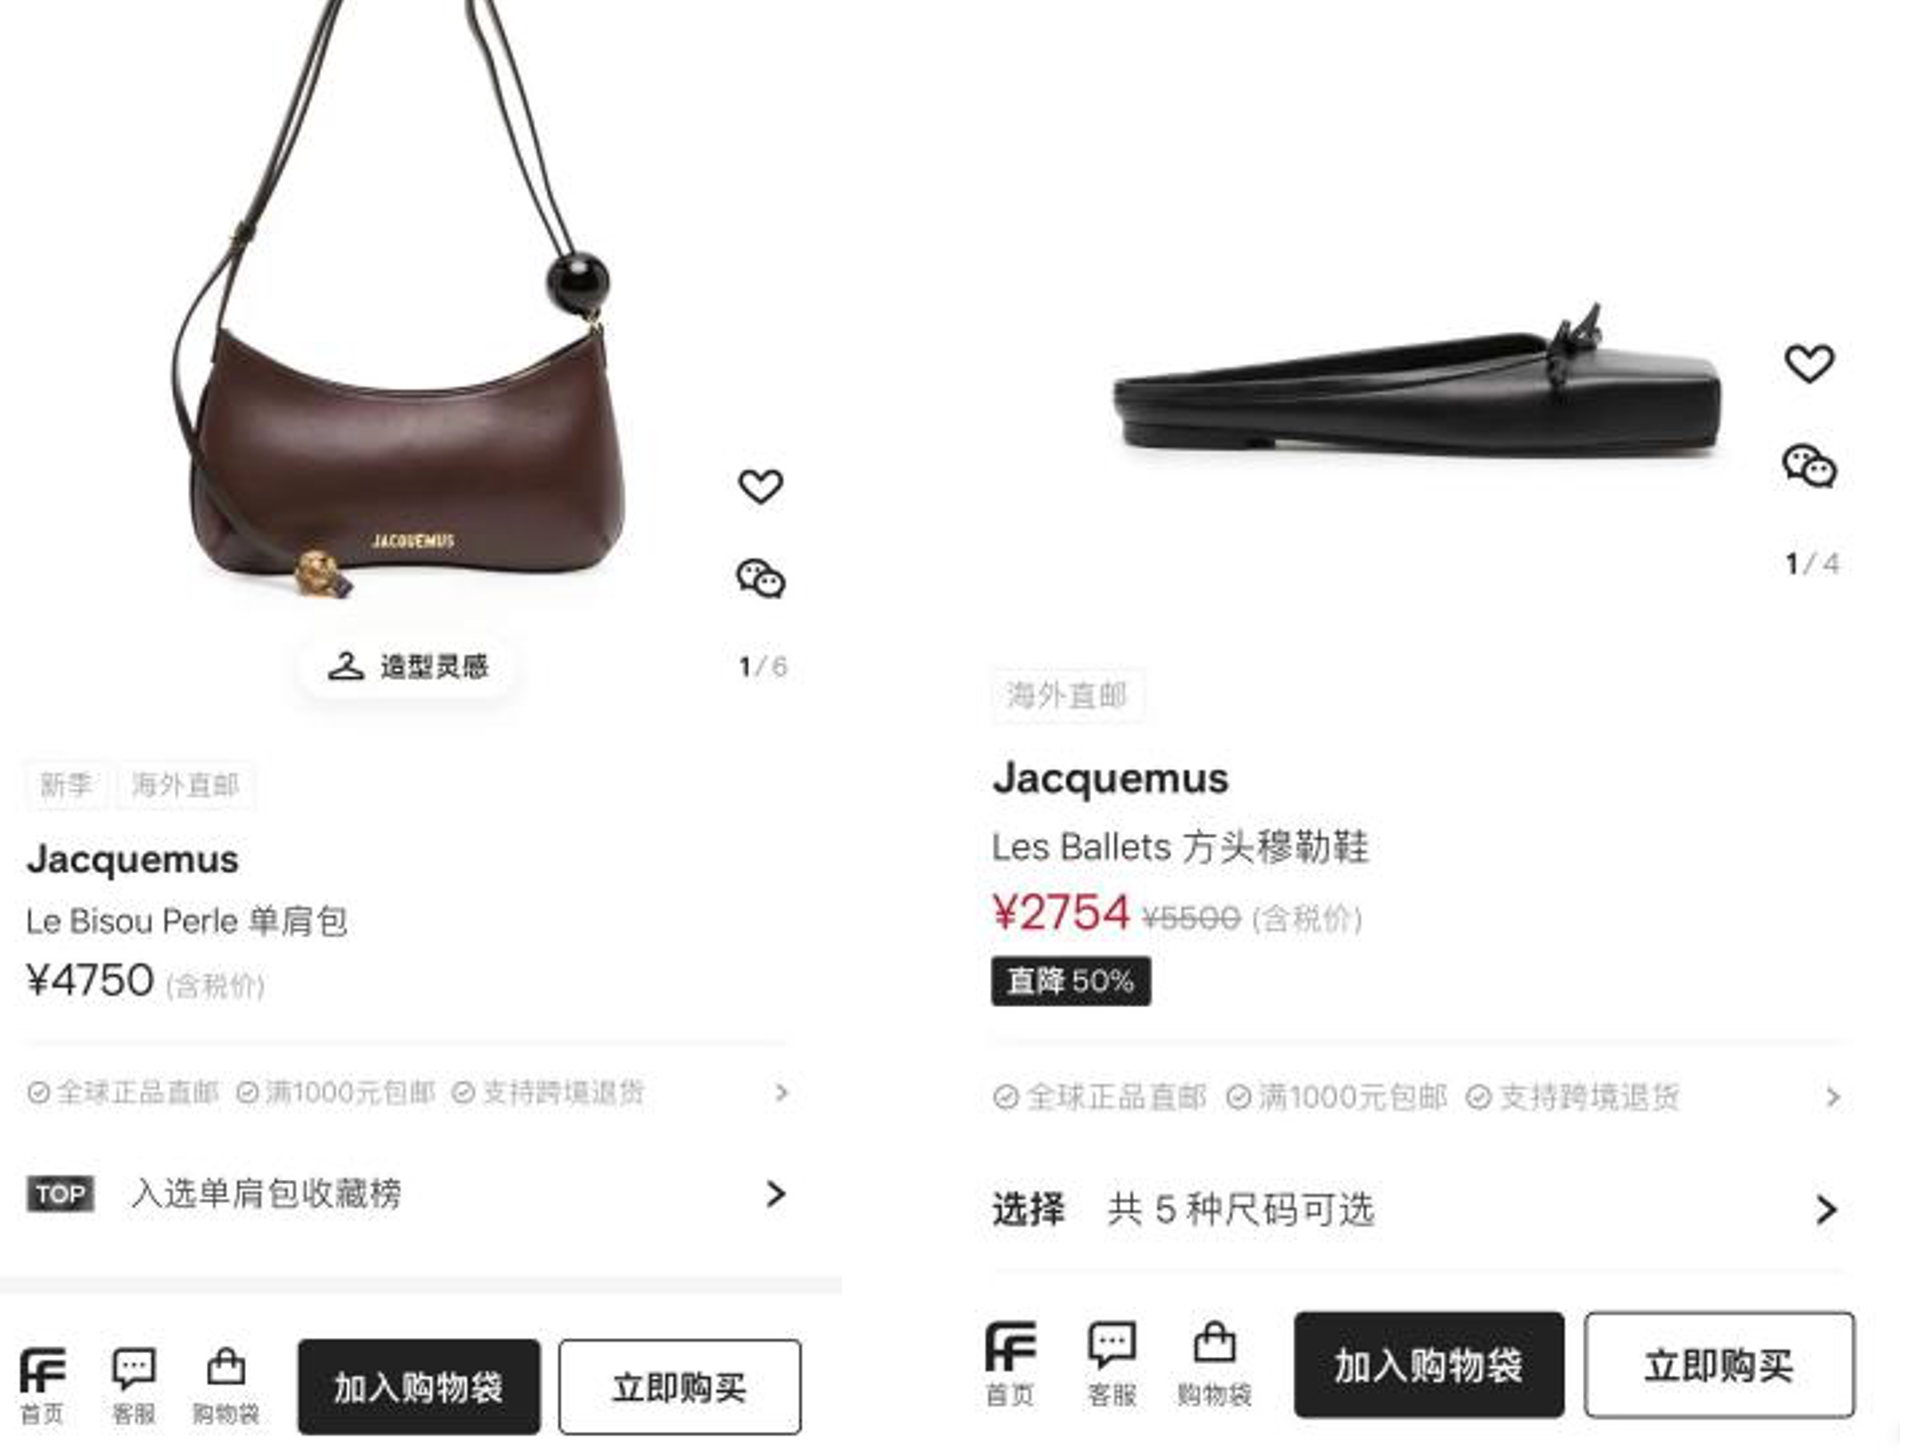Buy the Les Ballets mules now
The width and height of the screenshot is (1918, 1454).
click(1719, 1364)
